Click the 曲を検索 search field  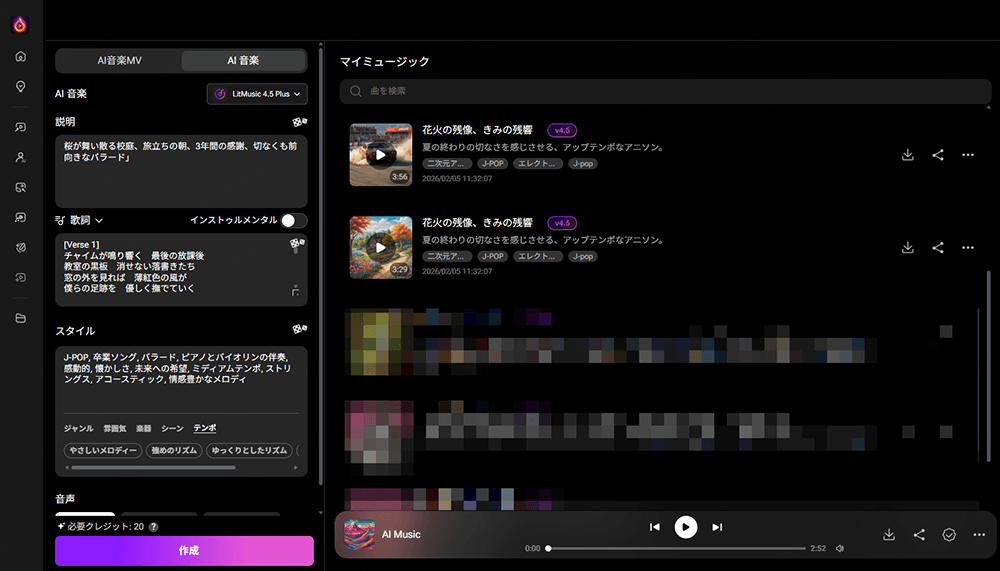[665, 91]
